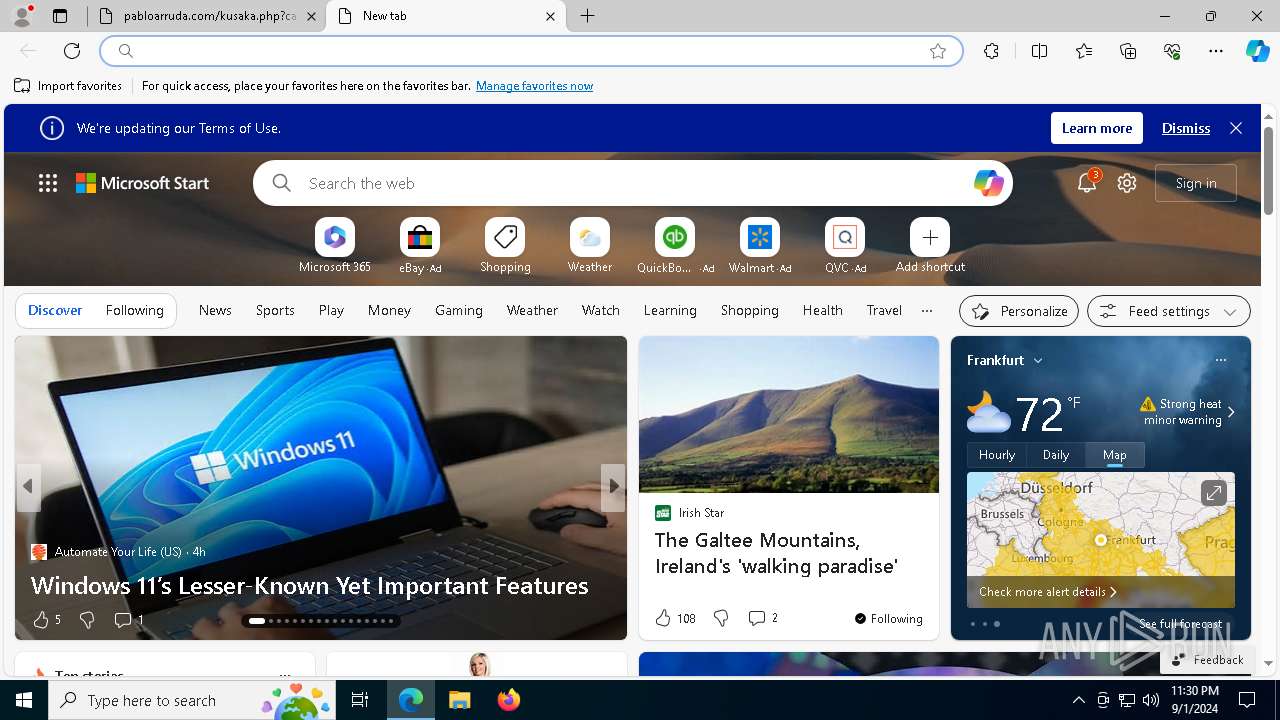Refresh the current page
The height and width of the screenshot is (720, 1280).
[x=72, y=51]
